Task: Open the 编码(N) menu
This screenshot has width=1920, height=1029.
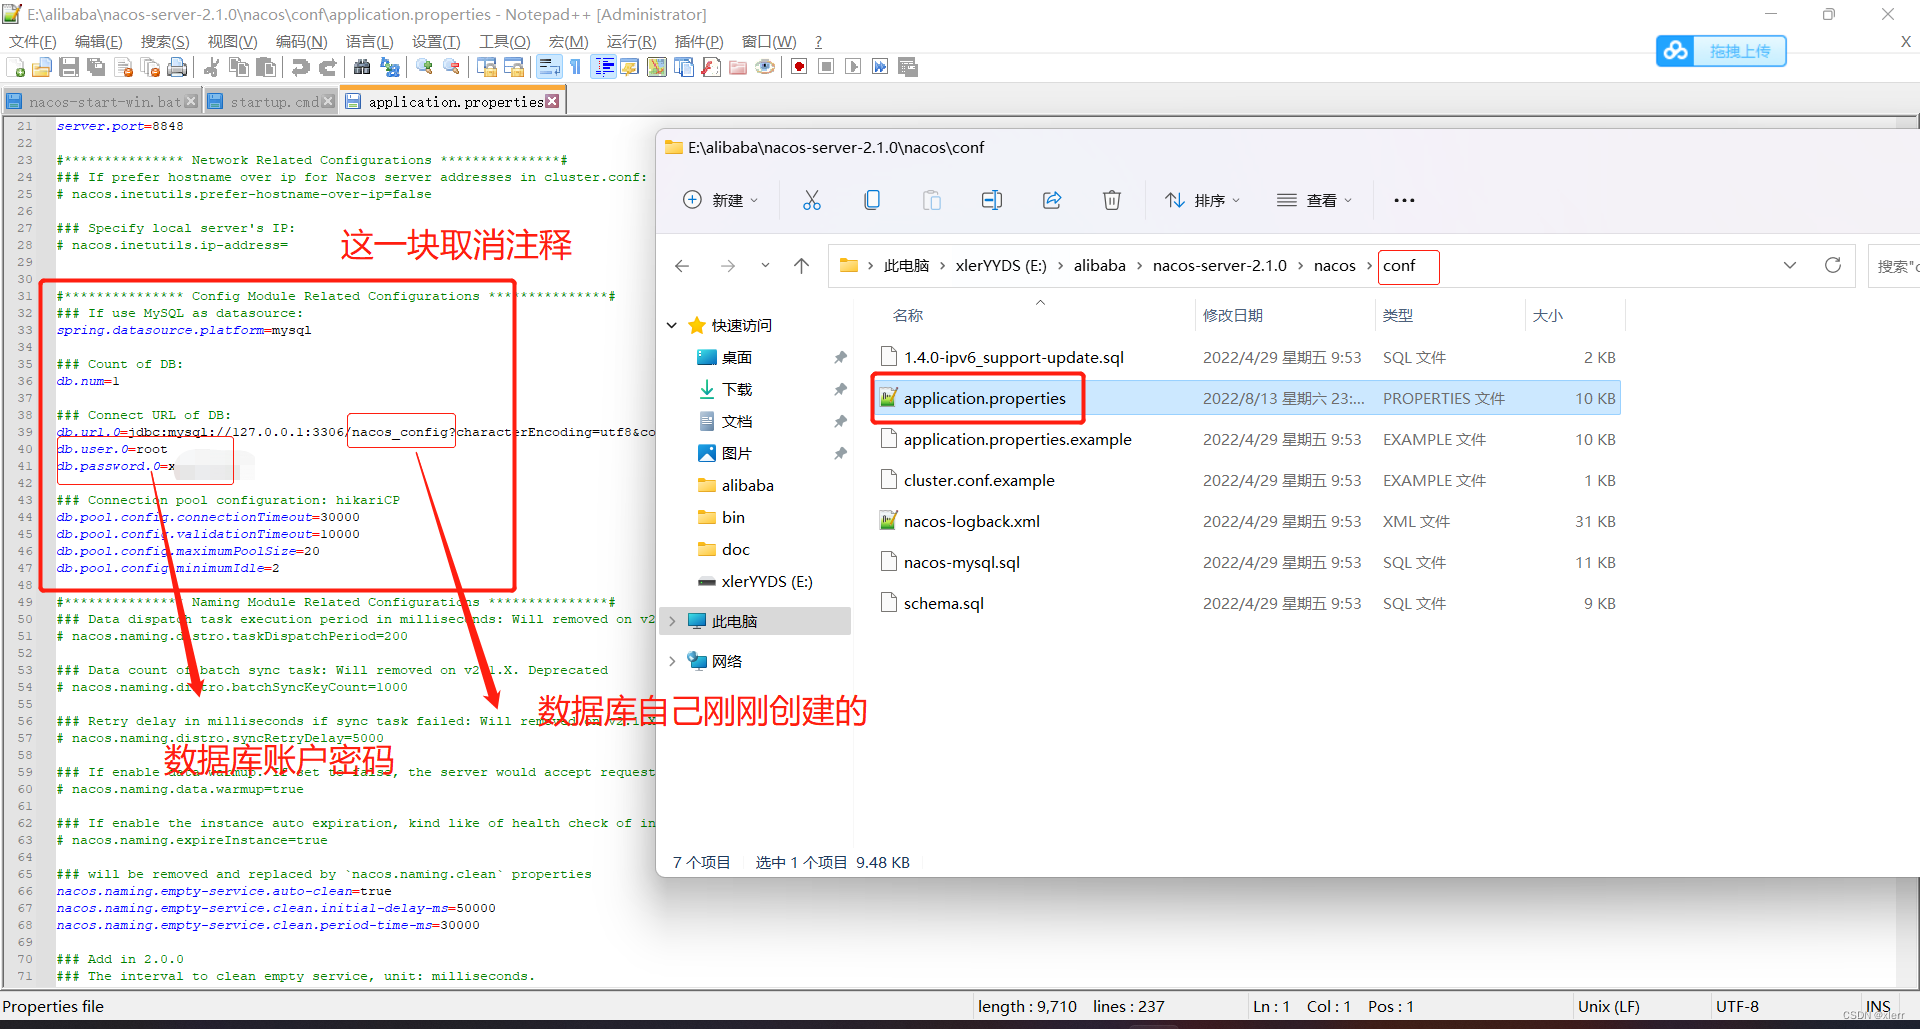Action: point(301,41)
